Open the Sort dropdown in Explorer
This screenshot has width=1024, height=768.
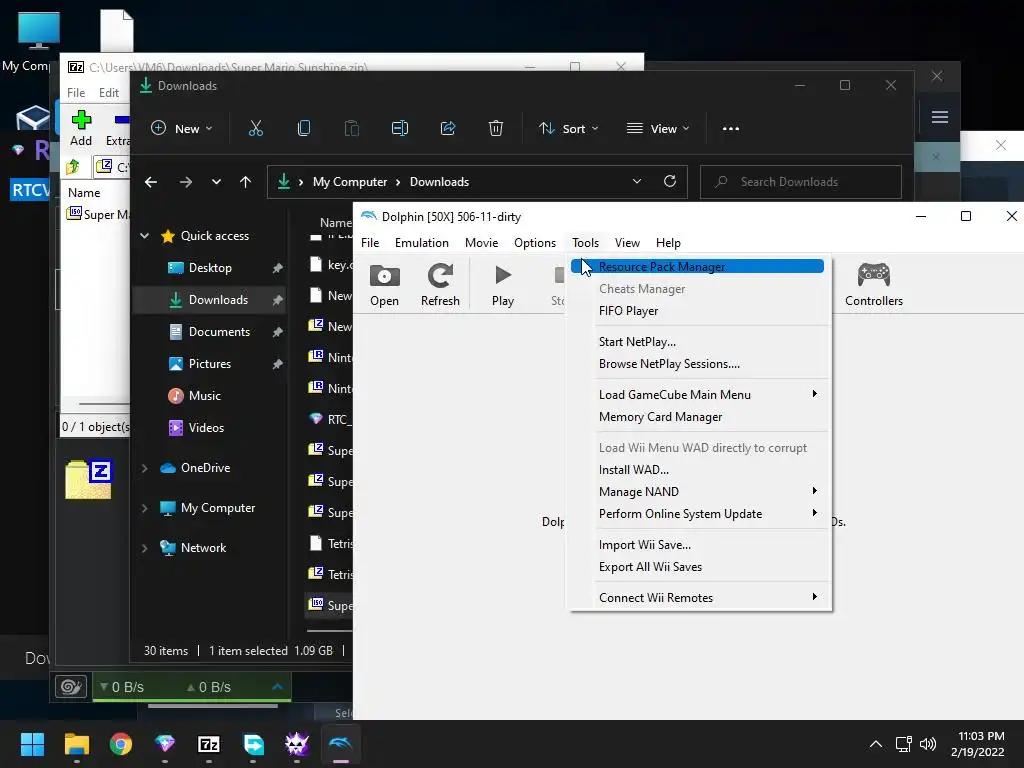(568, 129)
